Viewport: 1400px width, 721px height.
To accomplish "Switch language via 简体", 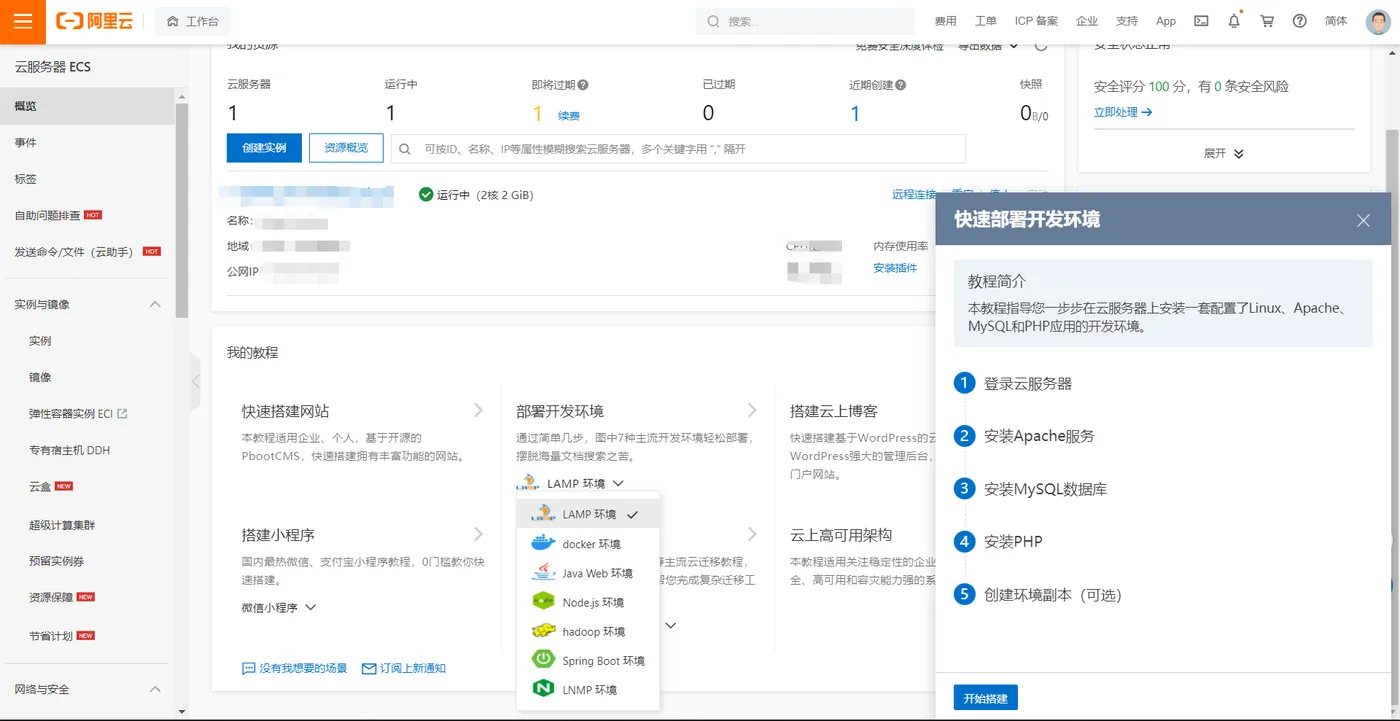I will pyautogui.click(x=1336, y=21).
